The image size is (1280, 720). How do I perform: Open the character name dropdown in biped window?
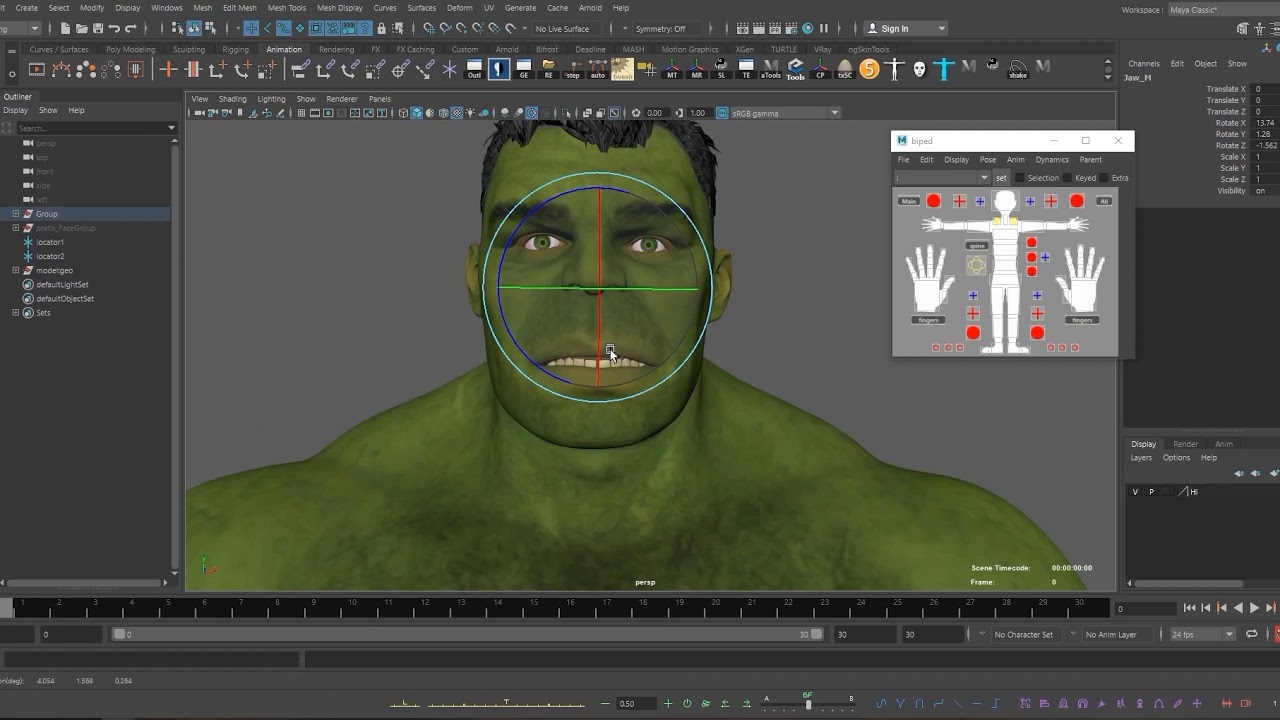pyautogui.click(x=942, y=178)
